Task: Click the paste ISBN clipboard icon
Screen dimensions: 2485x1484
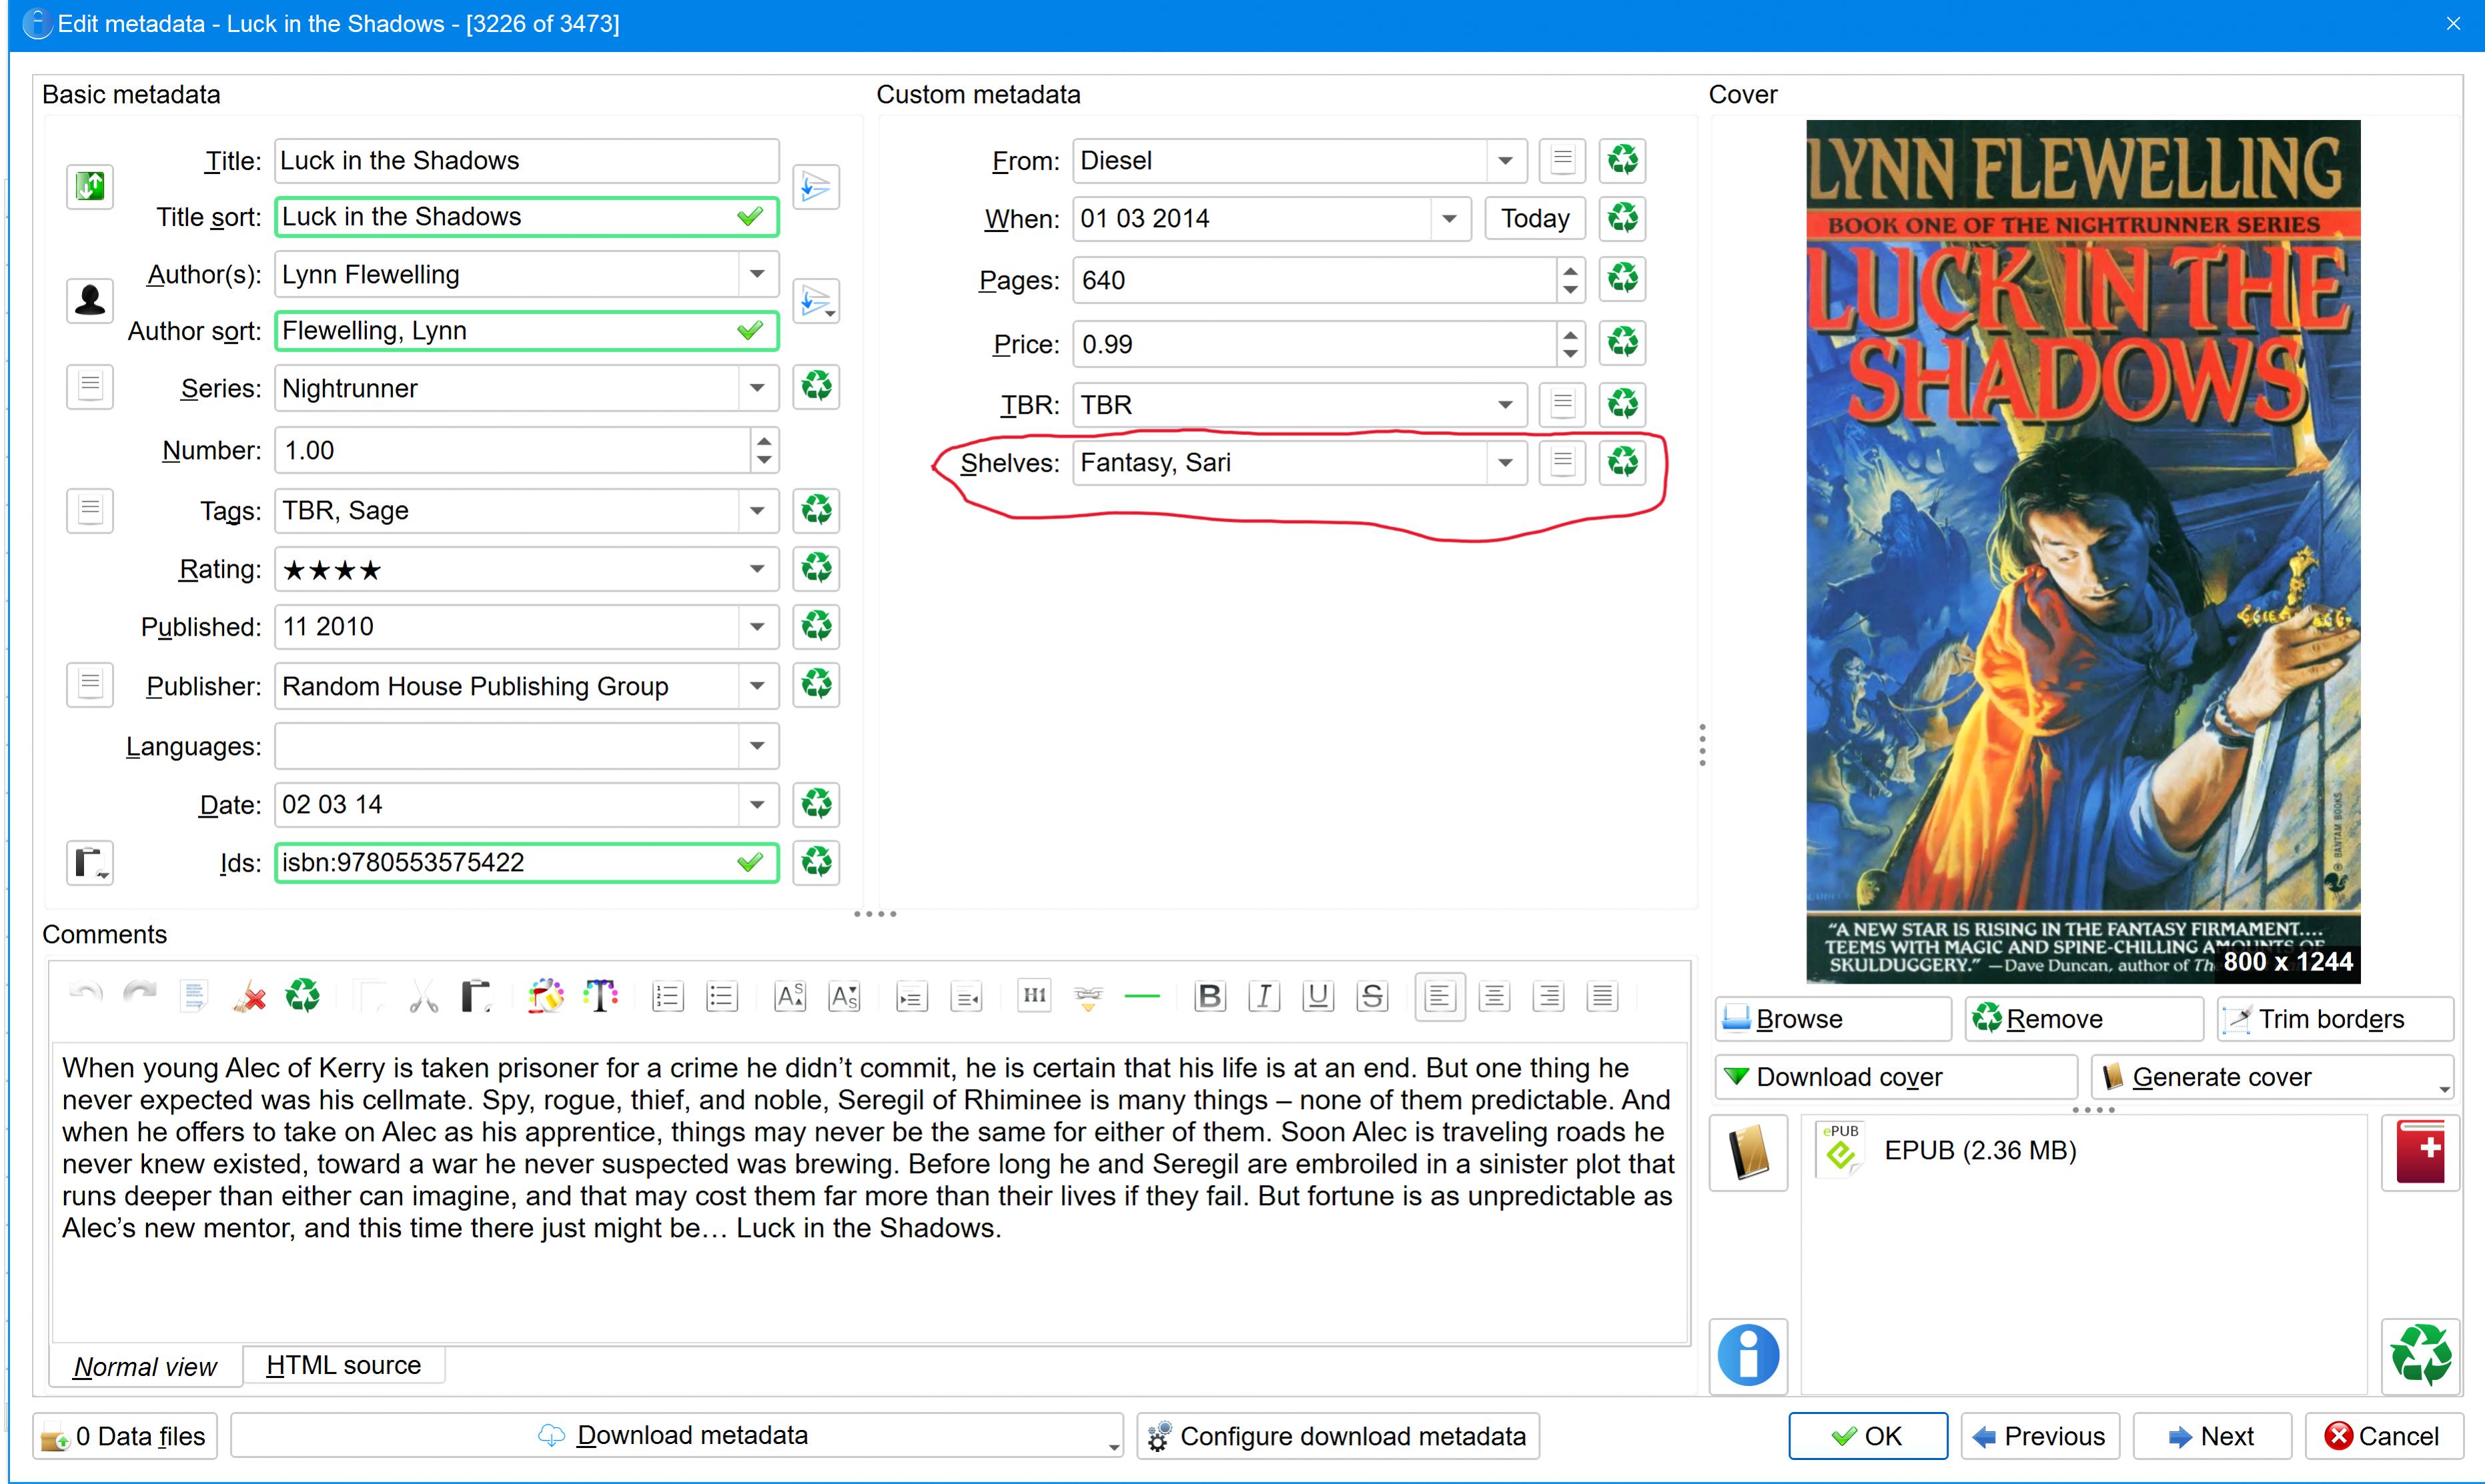Action: [90, 862]
